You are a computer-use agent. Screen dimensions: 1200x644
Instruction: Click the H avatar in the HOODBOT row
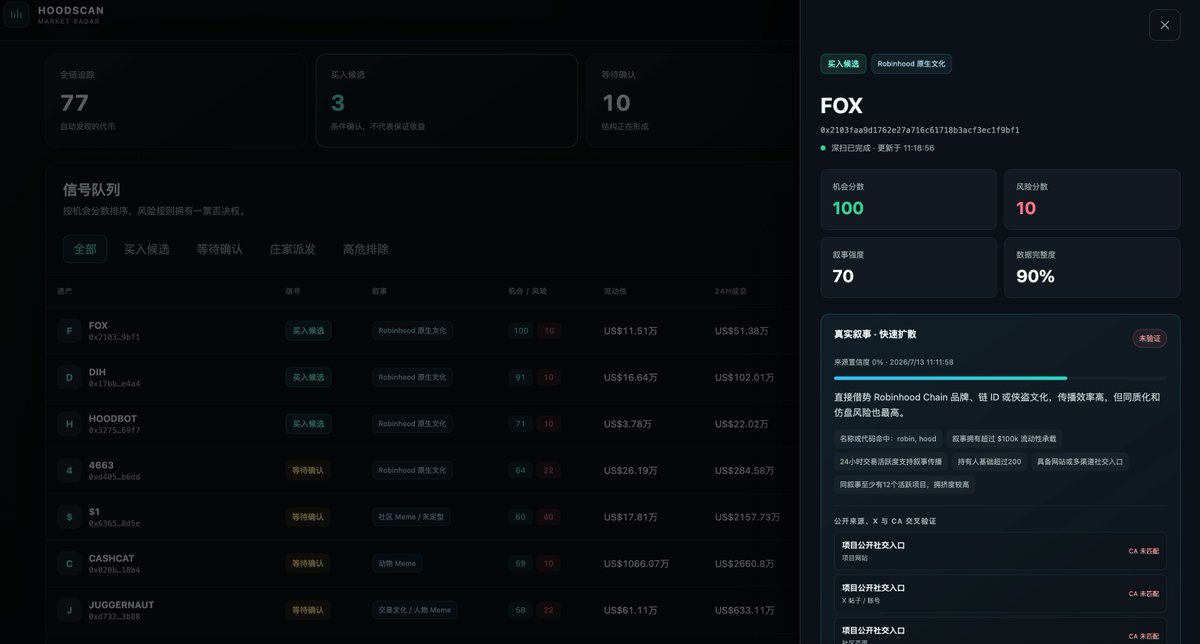(x=69, y=424)
